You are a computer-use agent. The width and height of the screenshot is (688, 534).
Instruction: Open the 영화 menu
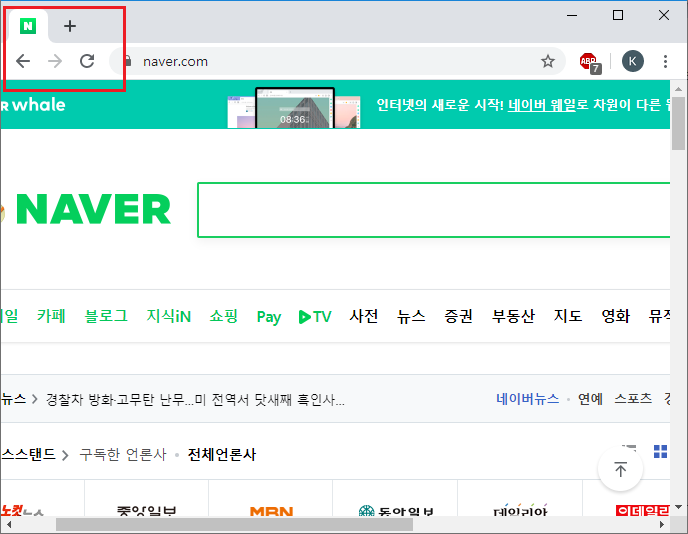[616, 316]
